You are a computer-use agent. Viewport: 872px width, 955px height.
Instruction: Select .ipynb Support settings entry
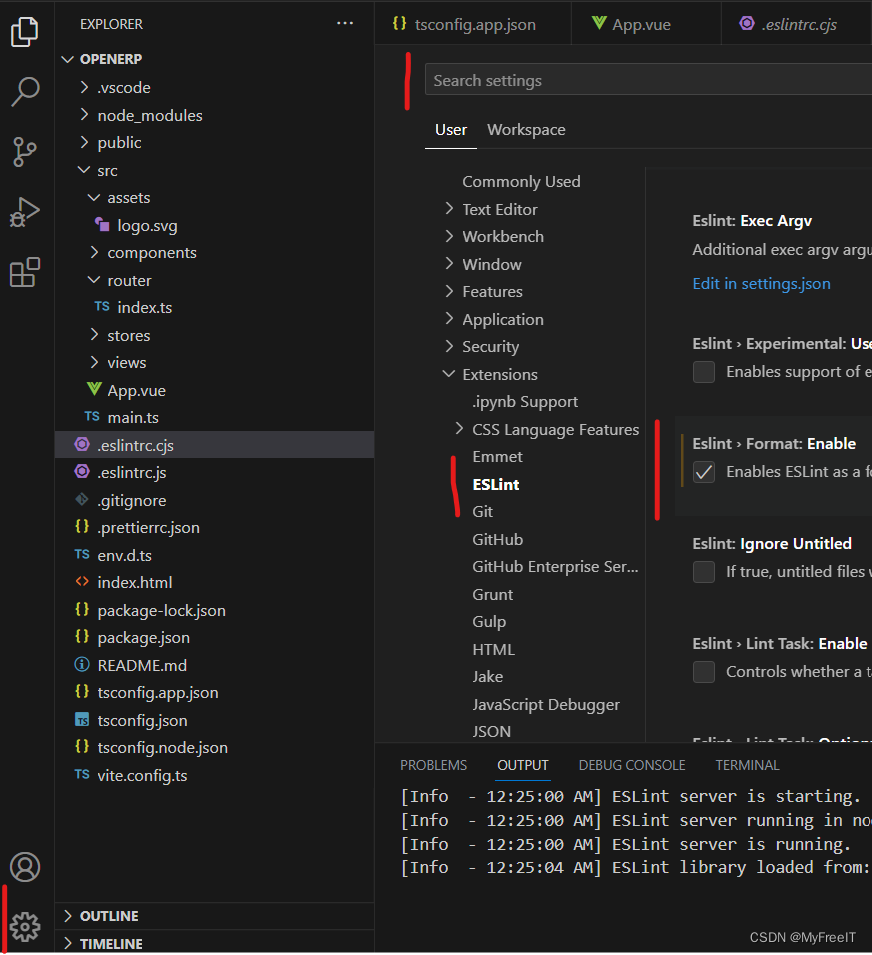pos(525,402)
